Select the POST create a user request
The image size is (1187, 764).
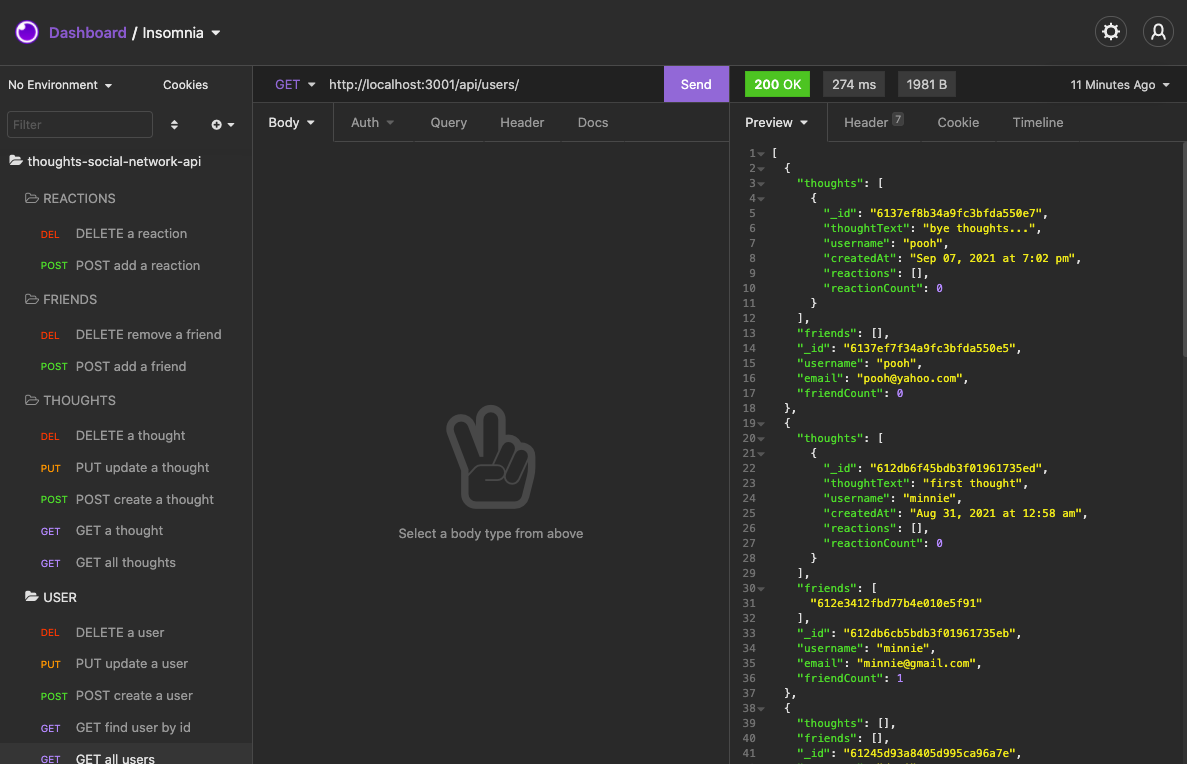coord(126,695)
